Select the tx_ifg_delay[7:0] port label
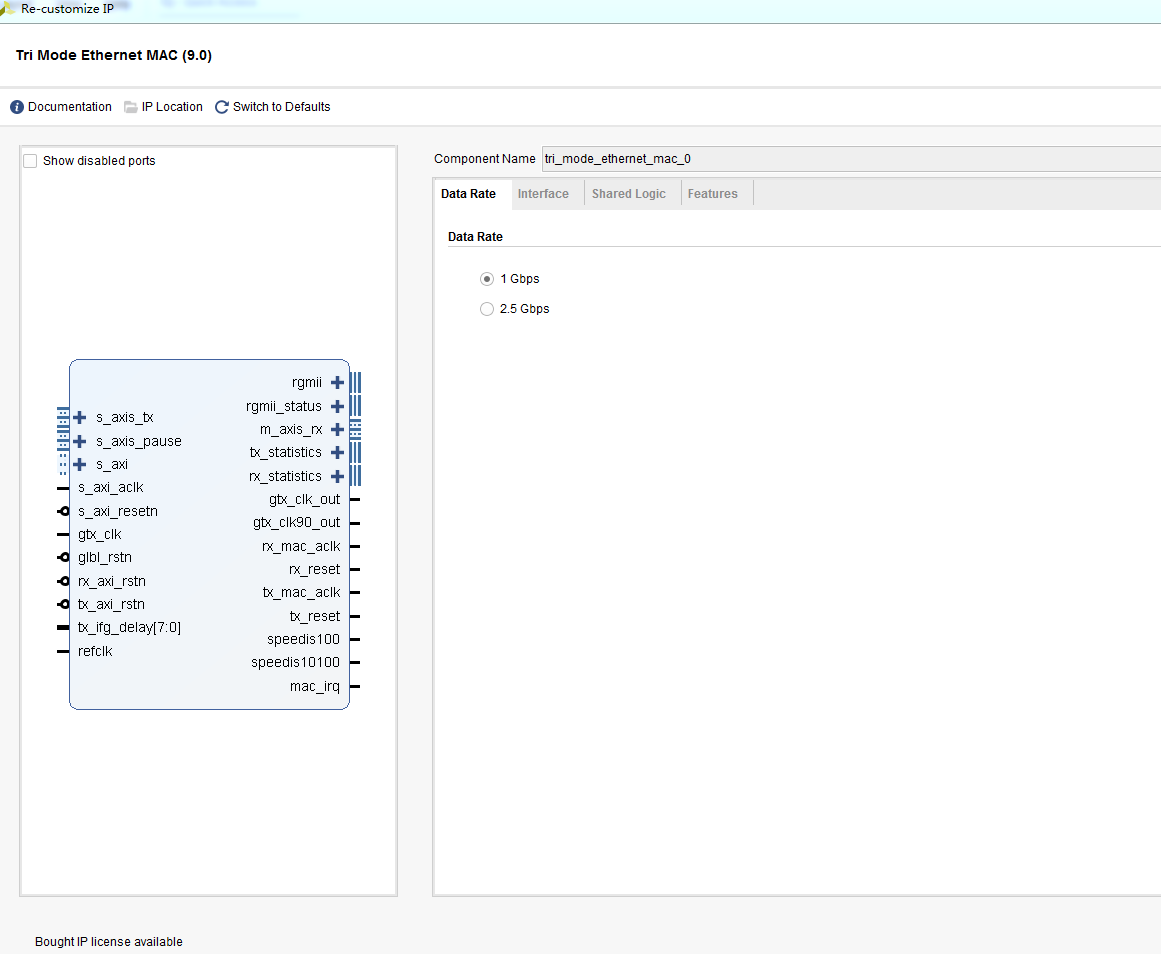Viewport: 1161px width, 954px height. (130, 628)
